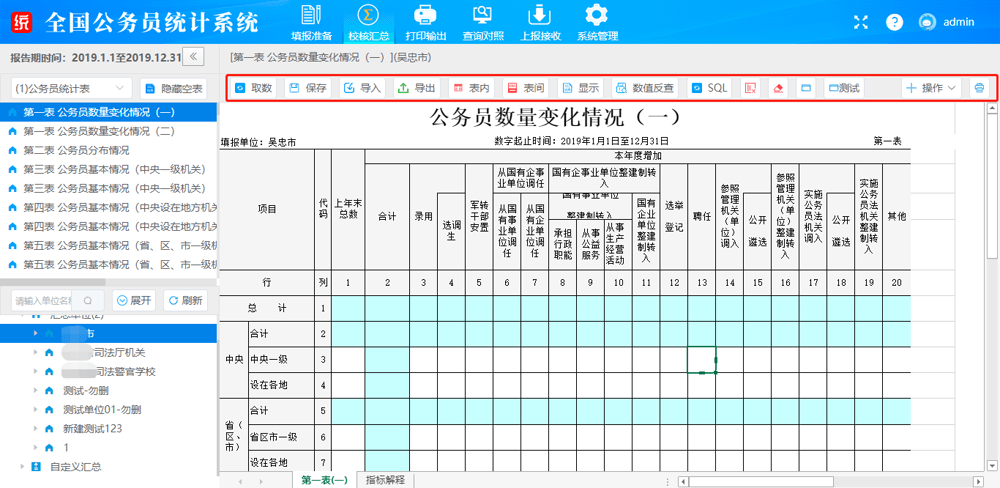Expand the 测试-勿删 tree node

(35, 390)
